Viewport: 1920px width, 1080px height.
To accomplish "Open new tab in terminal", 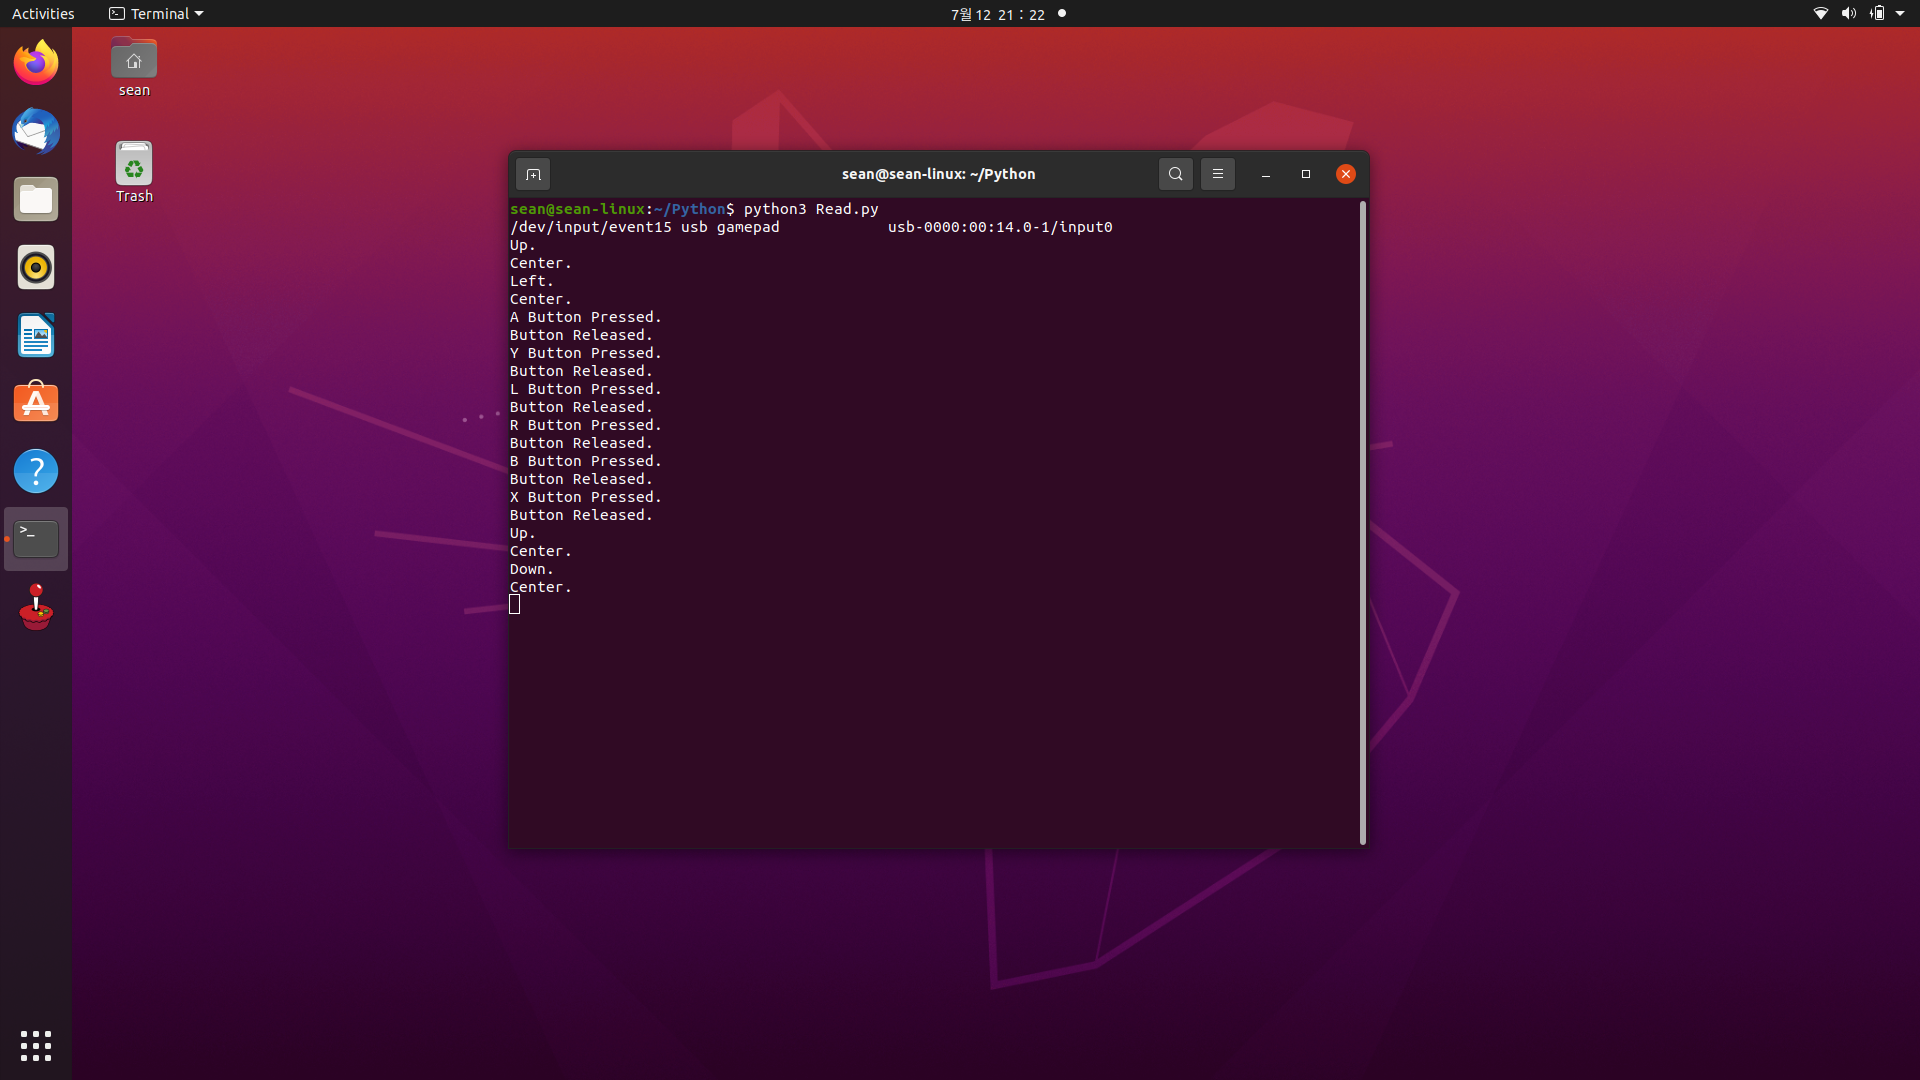I will pyautogui.click(x=533, y=174).
